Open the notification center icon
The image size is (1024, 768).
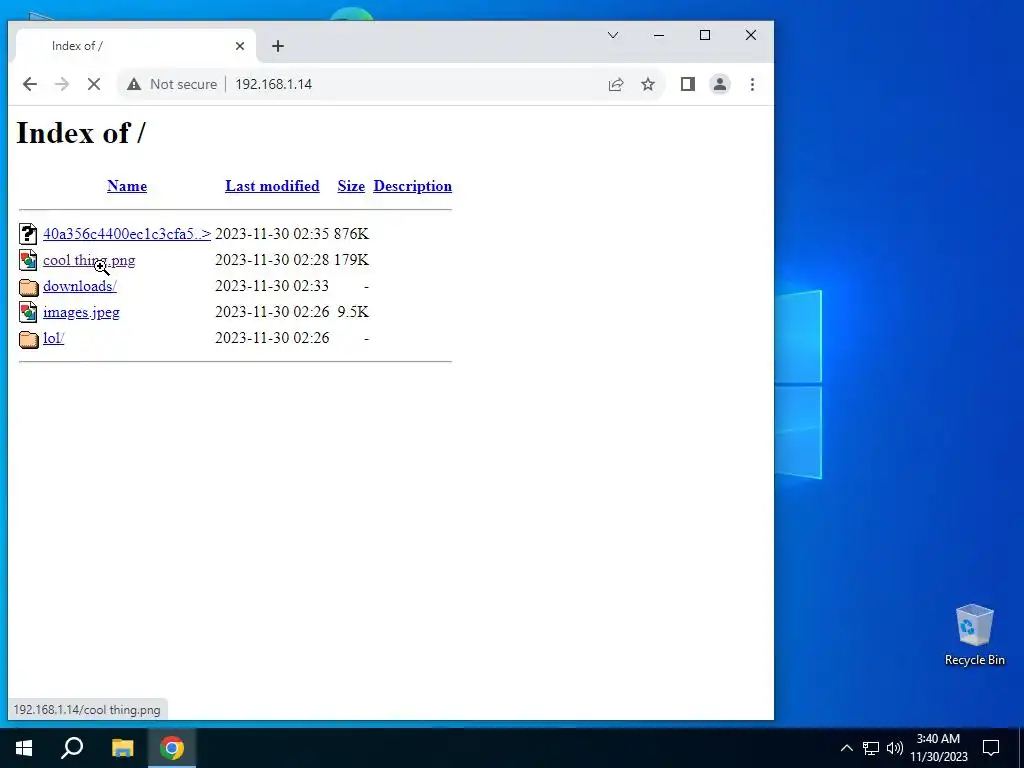point(991,748)
